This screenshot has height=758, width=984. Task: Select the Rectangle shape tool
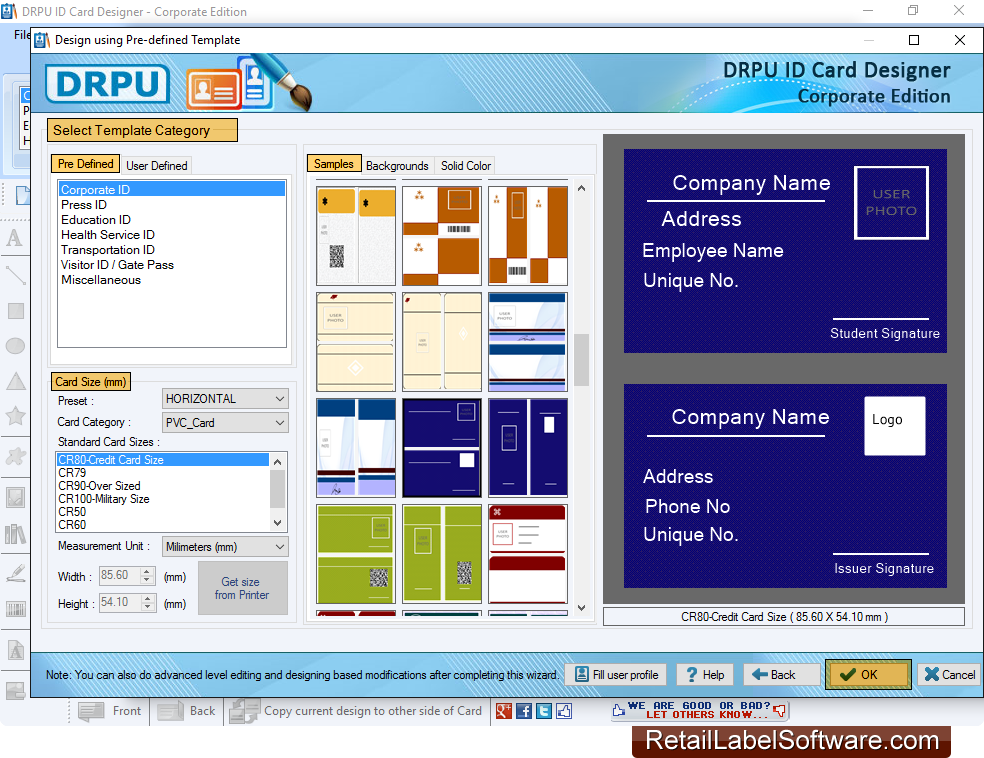tap(15, 310)
